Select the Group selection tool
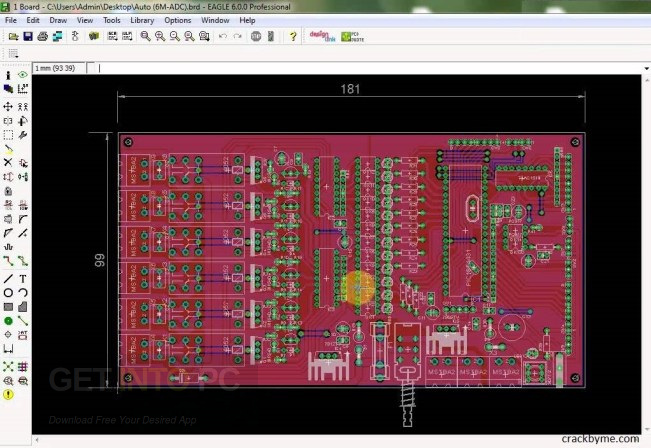Image resolution: width=651 pixels, height=448 pixels. click(x=8, y=135)
